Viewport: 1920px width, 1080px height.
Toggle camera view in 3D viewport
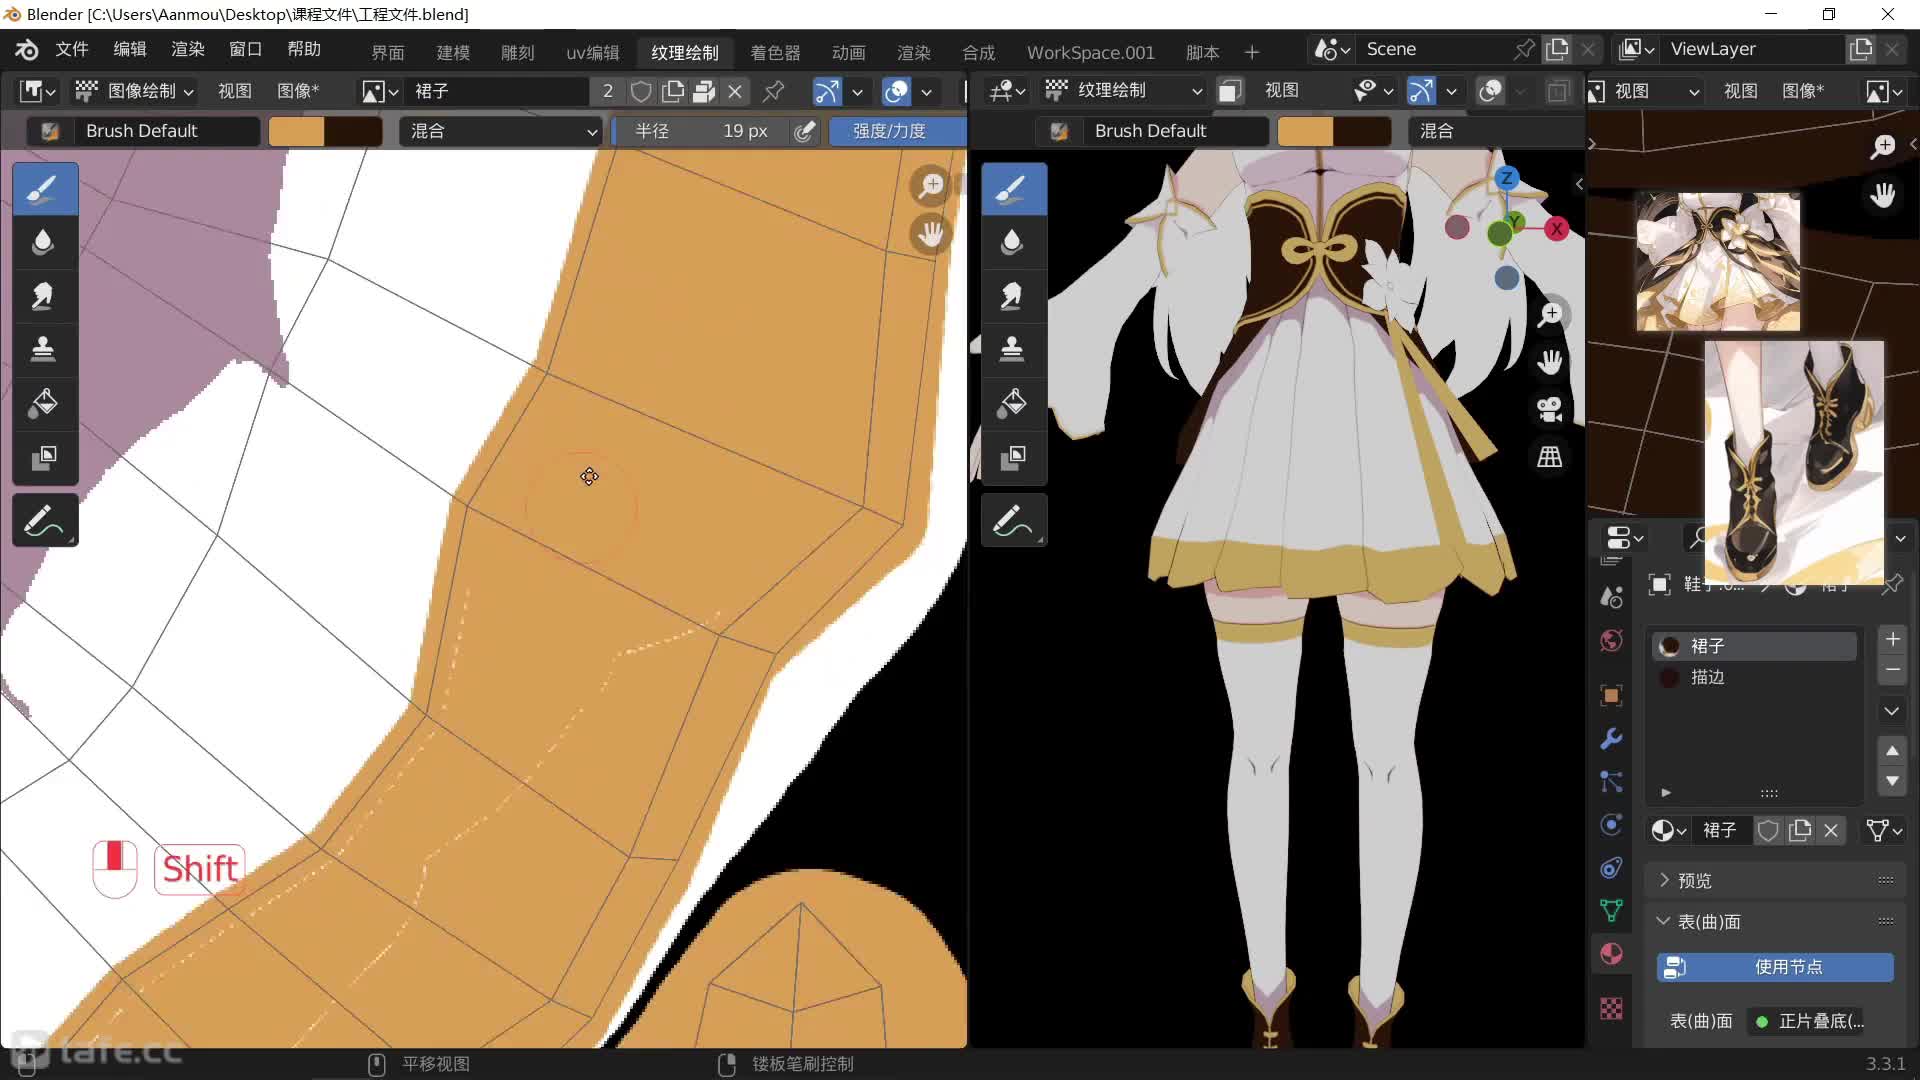click(x=1550, y=409)
